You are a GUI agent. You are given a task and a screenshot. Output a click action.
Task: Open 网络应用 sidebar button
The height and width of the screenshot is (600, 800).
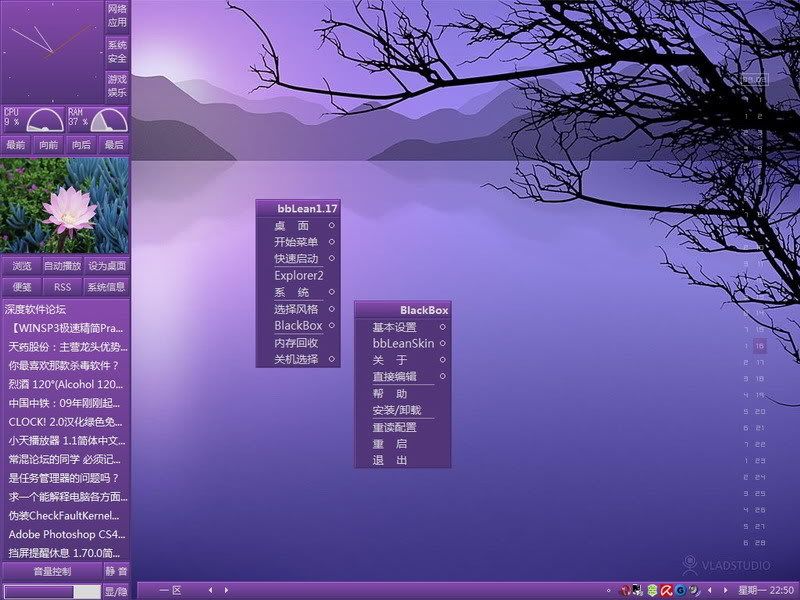pyautogui.click(x=117, y=16)
